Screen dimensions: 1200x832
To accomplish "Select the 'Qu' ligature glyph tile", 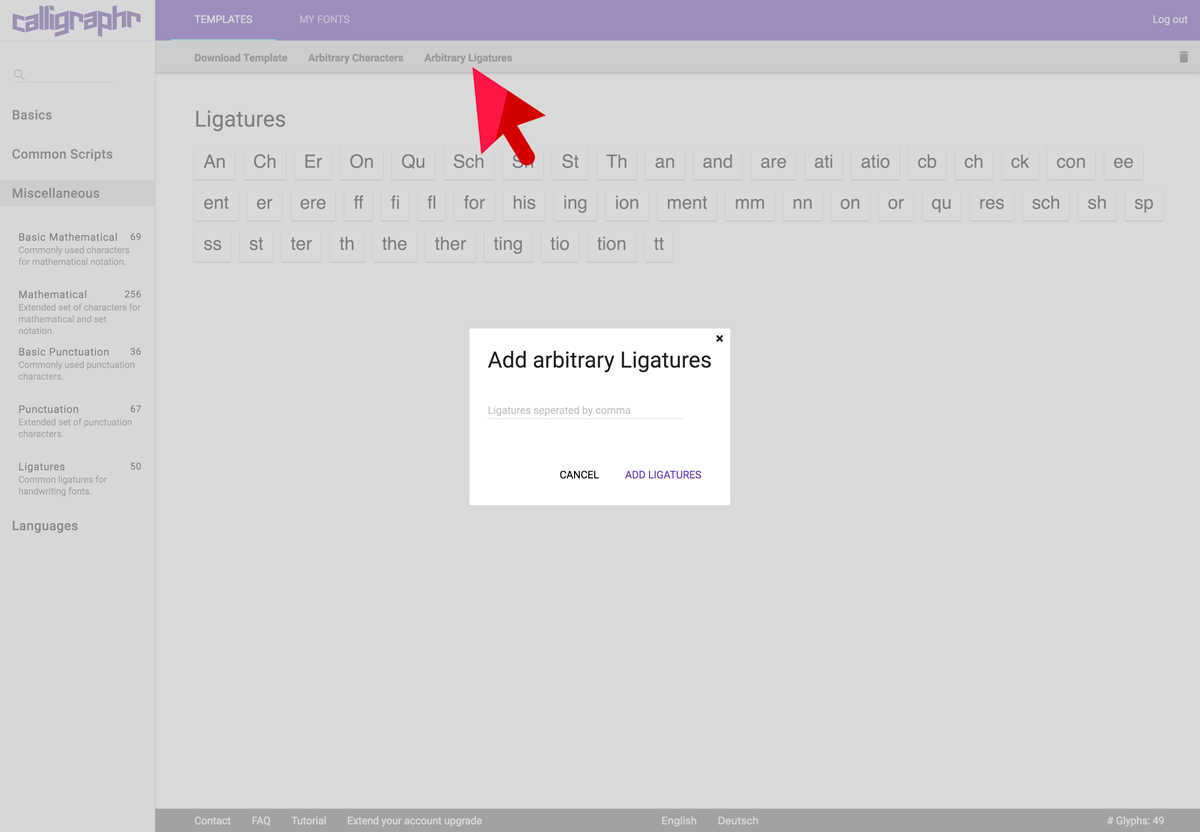I will pos(413,162).
